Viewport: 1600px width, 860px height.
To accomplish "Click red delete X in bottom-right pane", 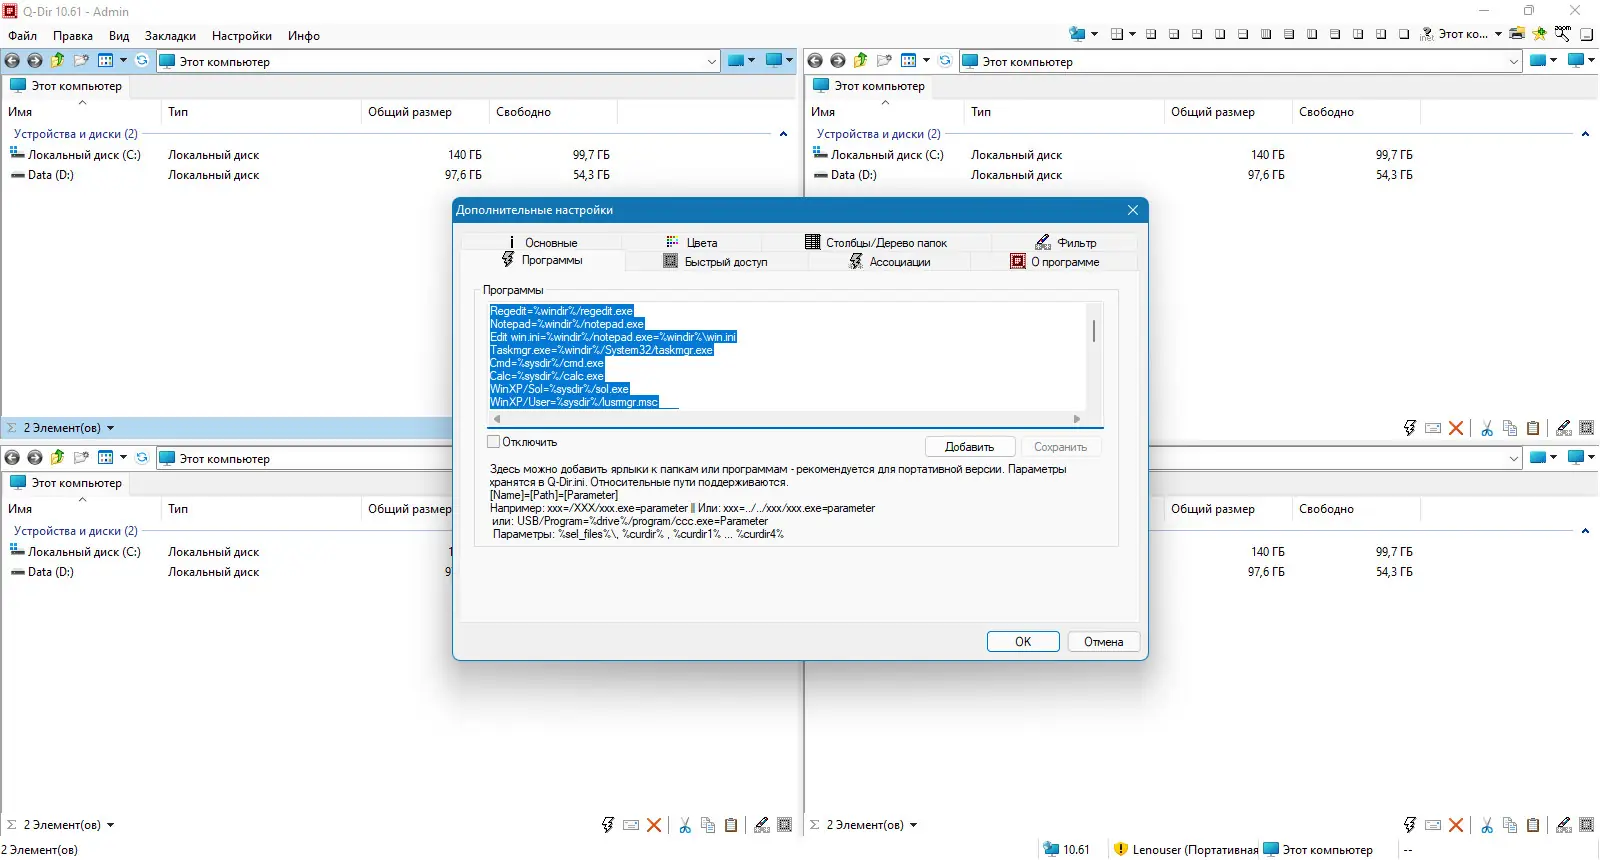I will [x=1456, y=825].
